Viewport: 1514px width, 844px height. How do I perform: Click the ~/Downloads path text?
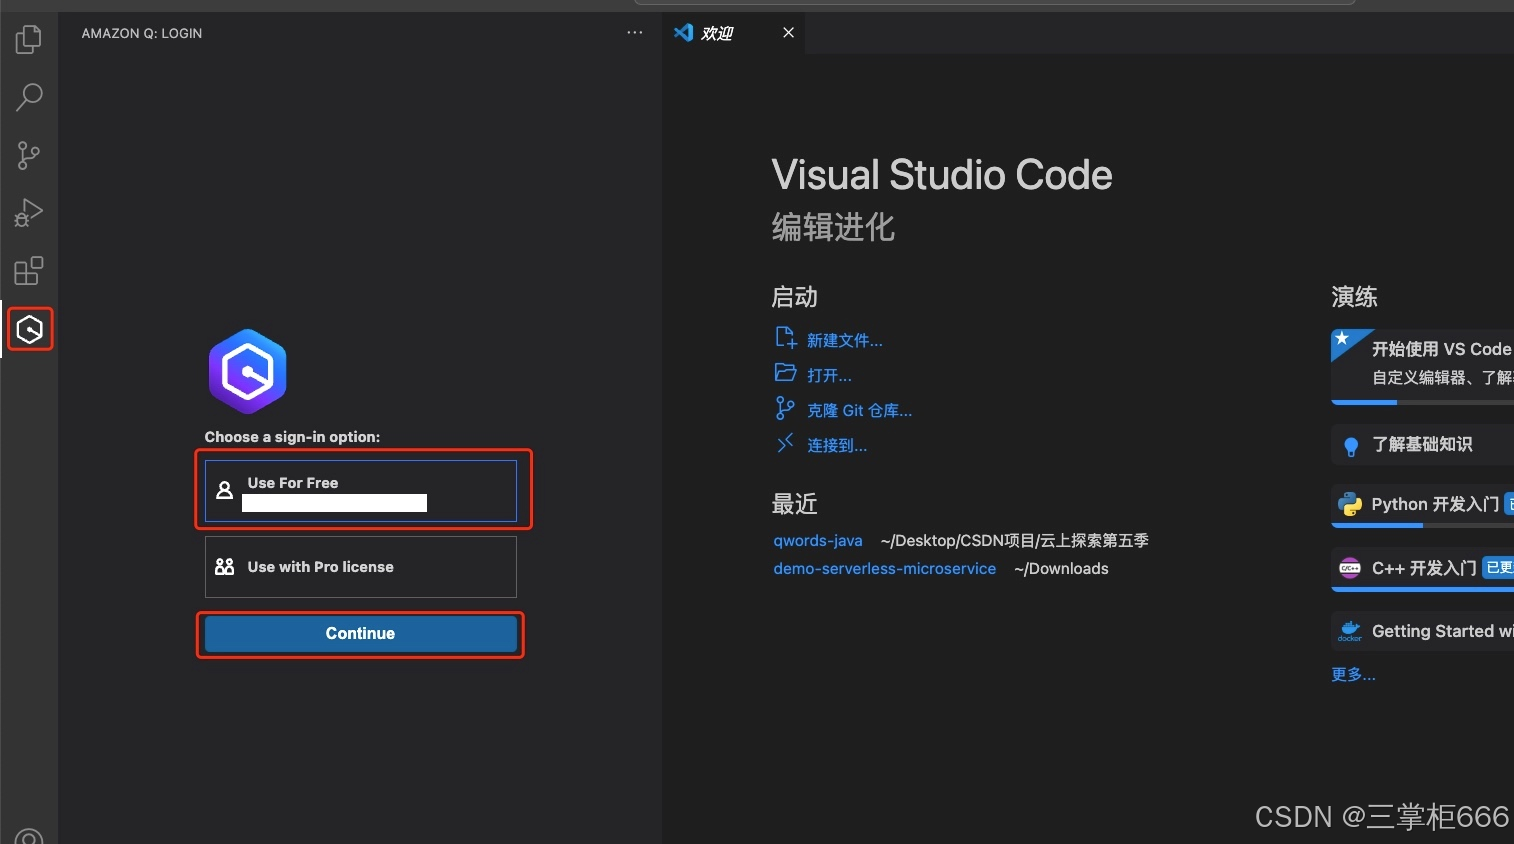(x=1061, y=569)
